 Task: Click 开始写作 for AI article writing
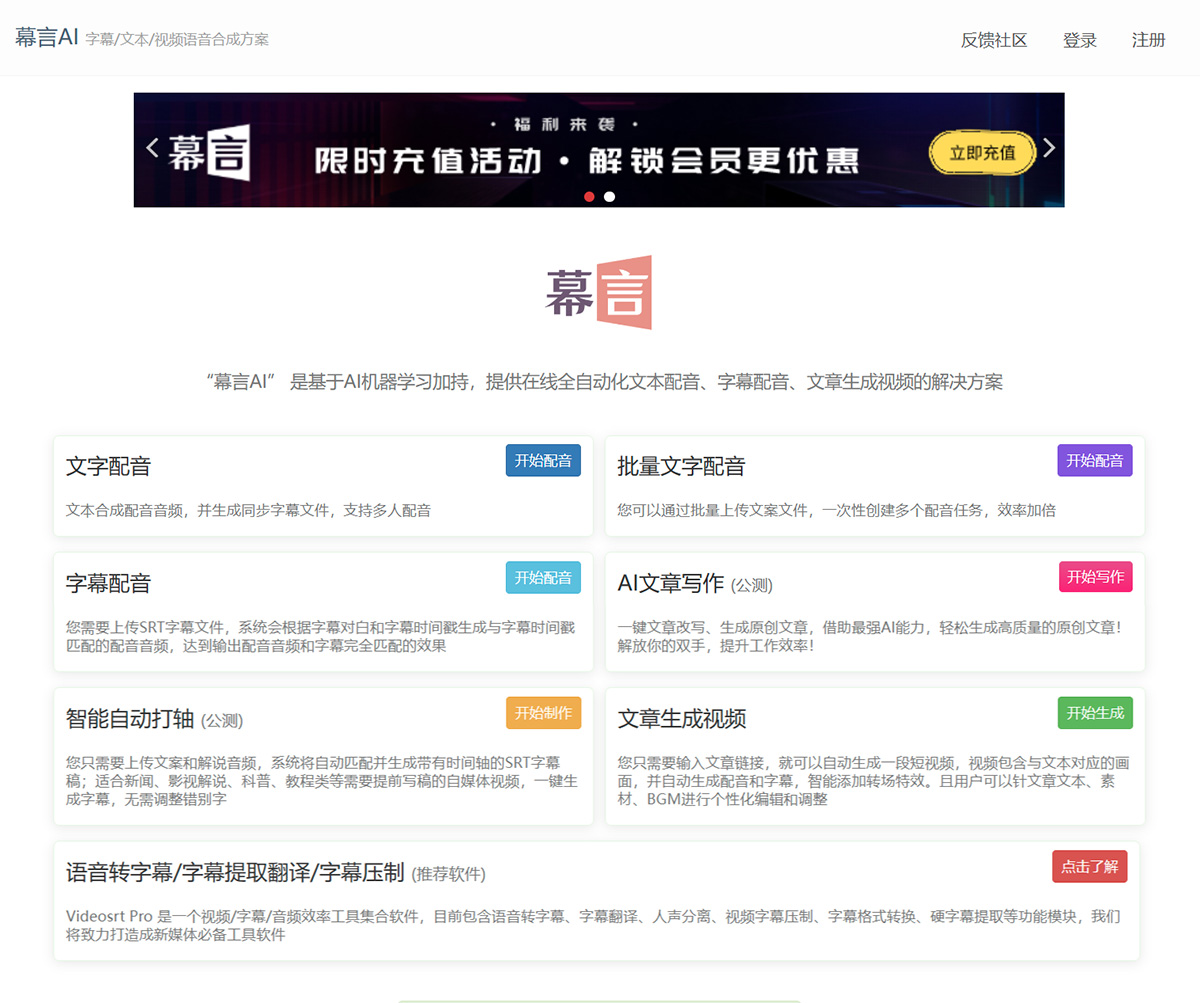point(1095,577)
